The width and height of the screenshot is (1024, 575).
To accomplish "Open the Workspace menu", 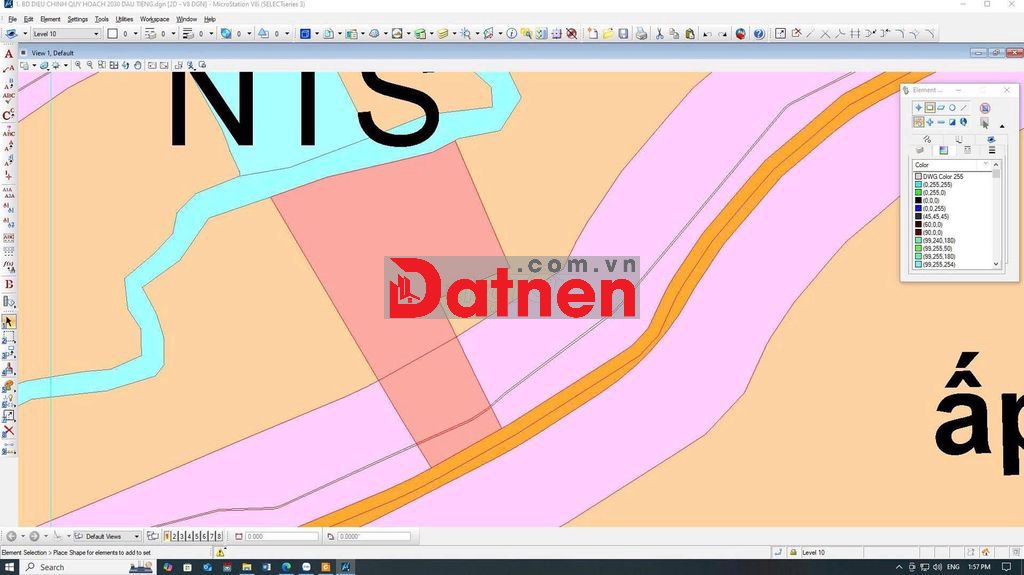I will 154,19.
